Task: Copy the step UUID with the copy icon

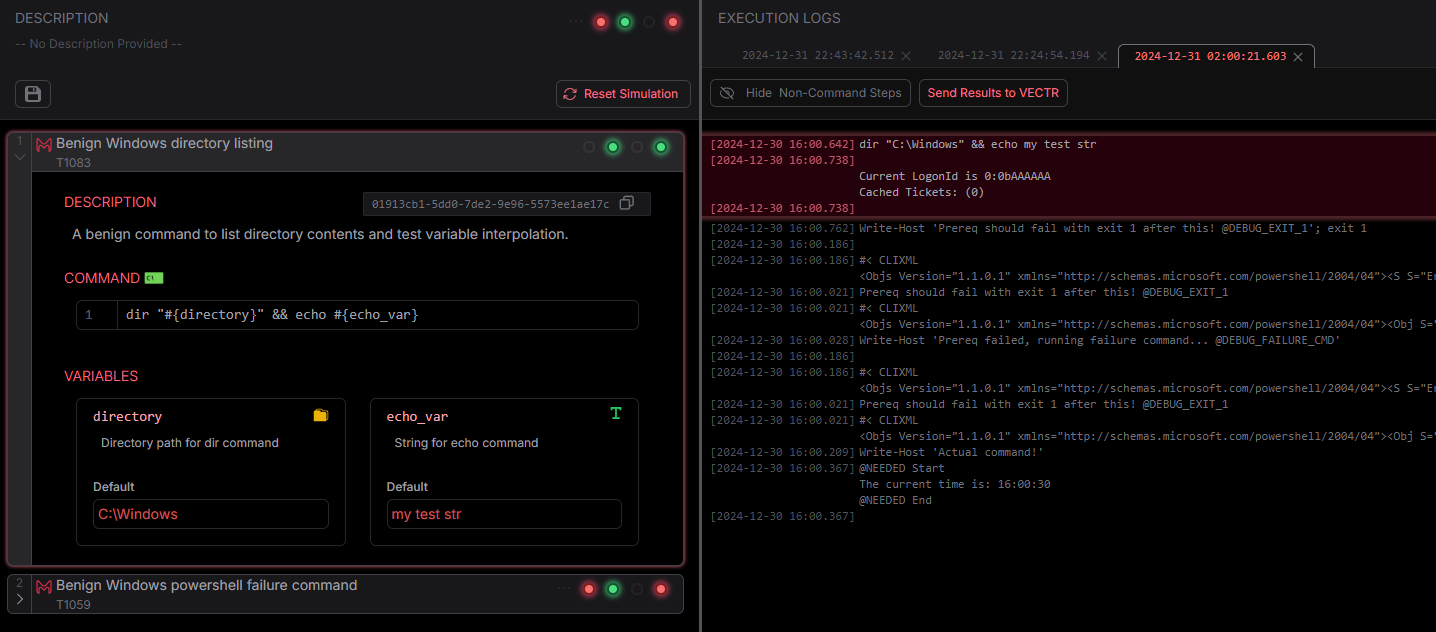Action: [x=626, y=203]
